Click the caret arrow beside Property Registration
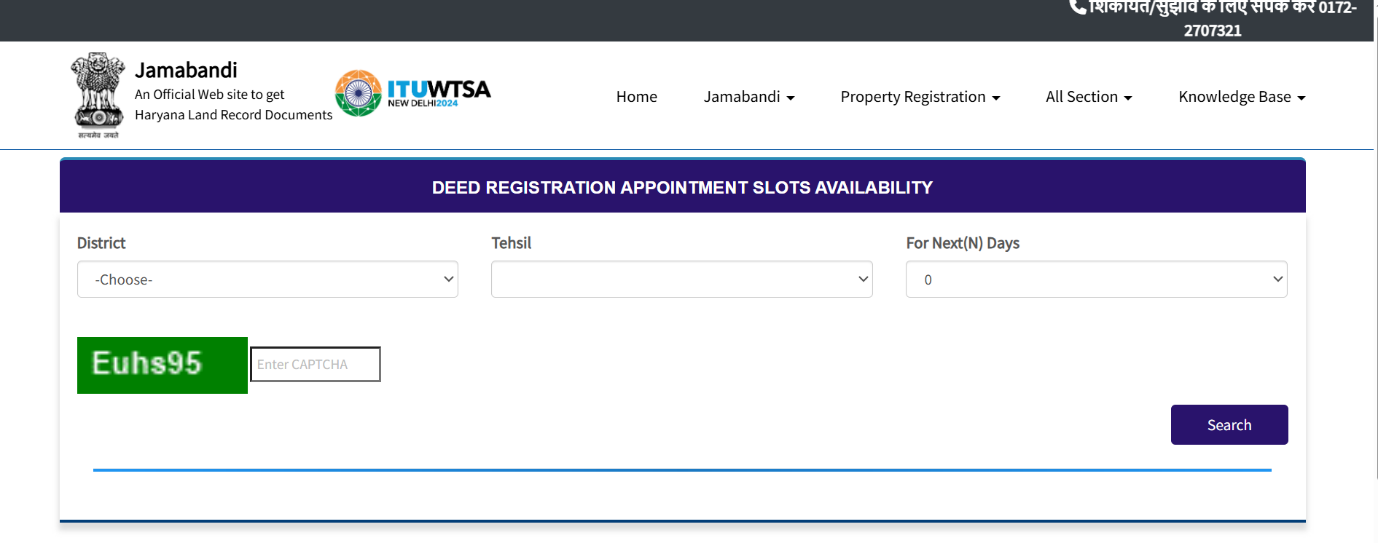Screen dimensions: 1378x543 pyautogui.click(x=996, y=98)
